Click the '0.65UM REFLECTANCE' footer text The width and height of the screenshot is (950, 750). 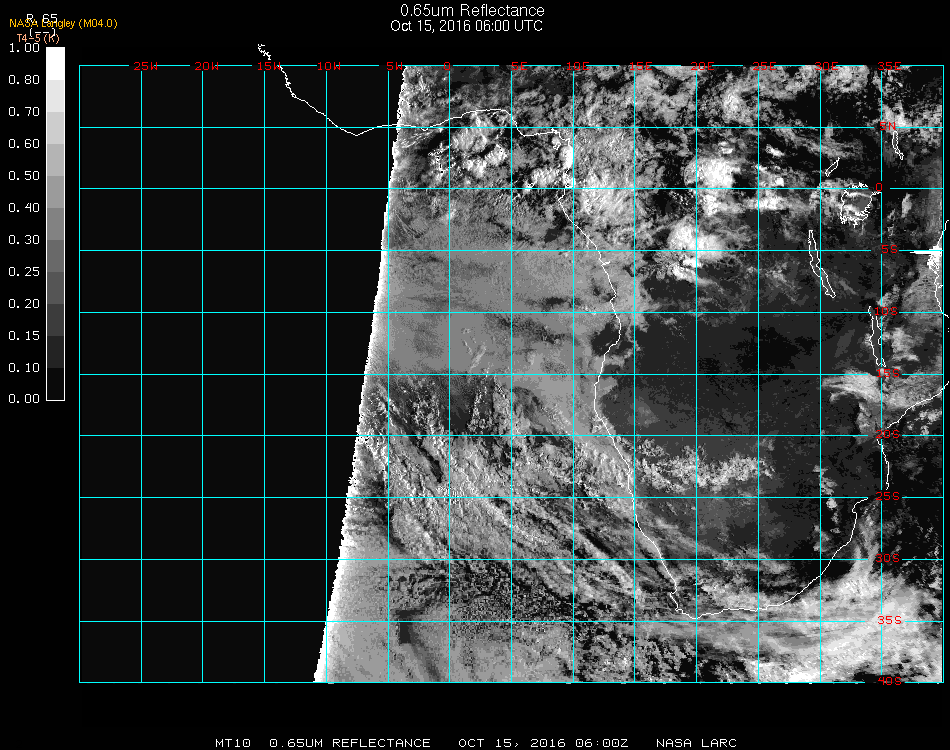(x=350, y=743)
